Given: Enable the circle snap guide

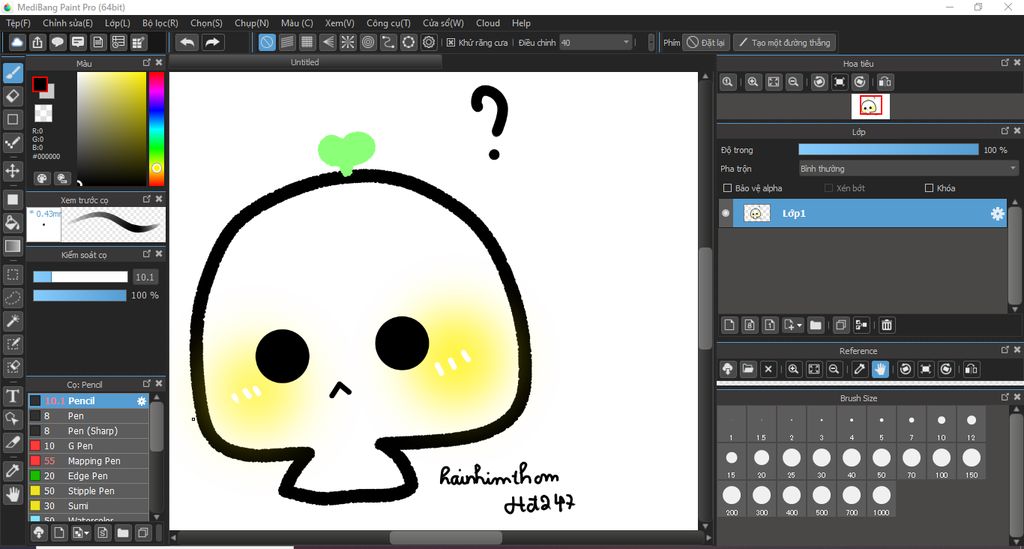Looking at the screenshot, I should (x=368, y=42).
